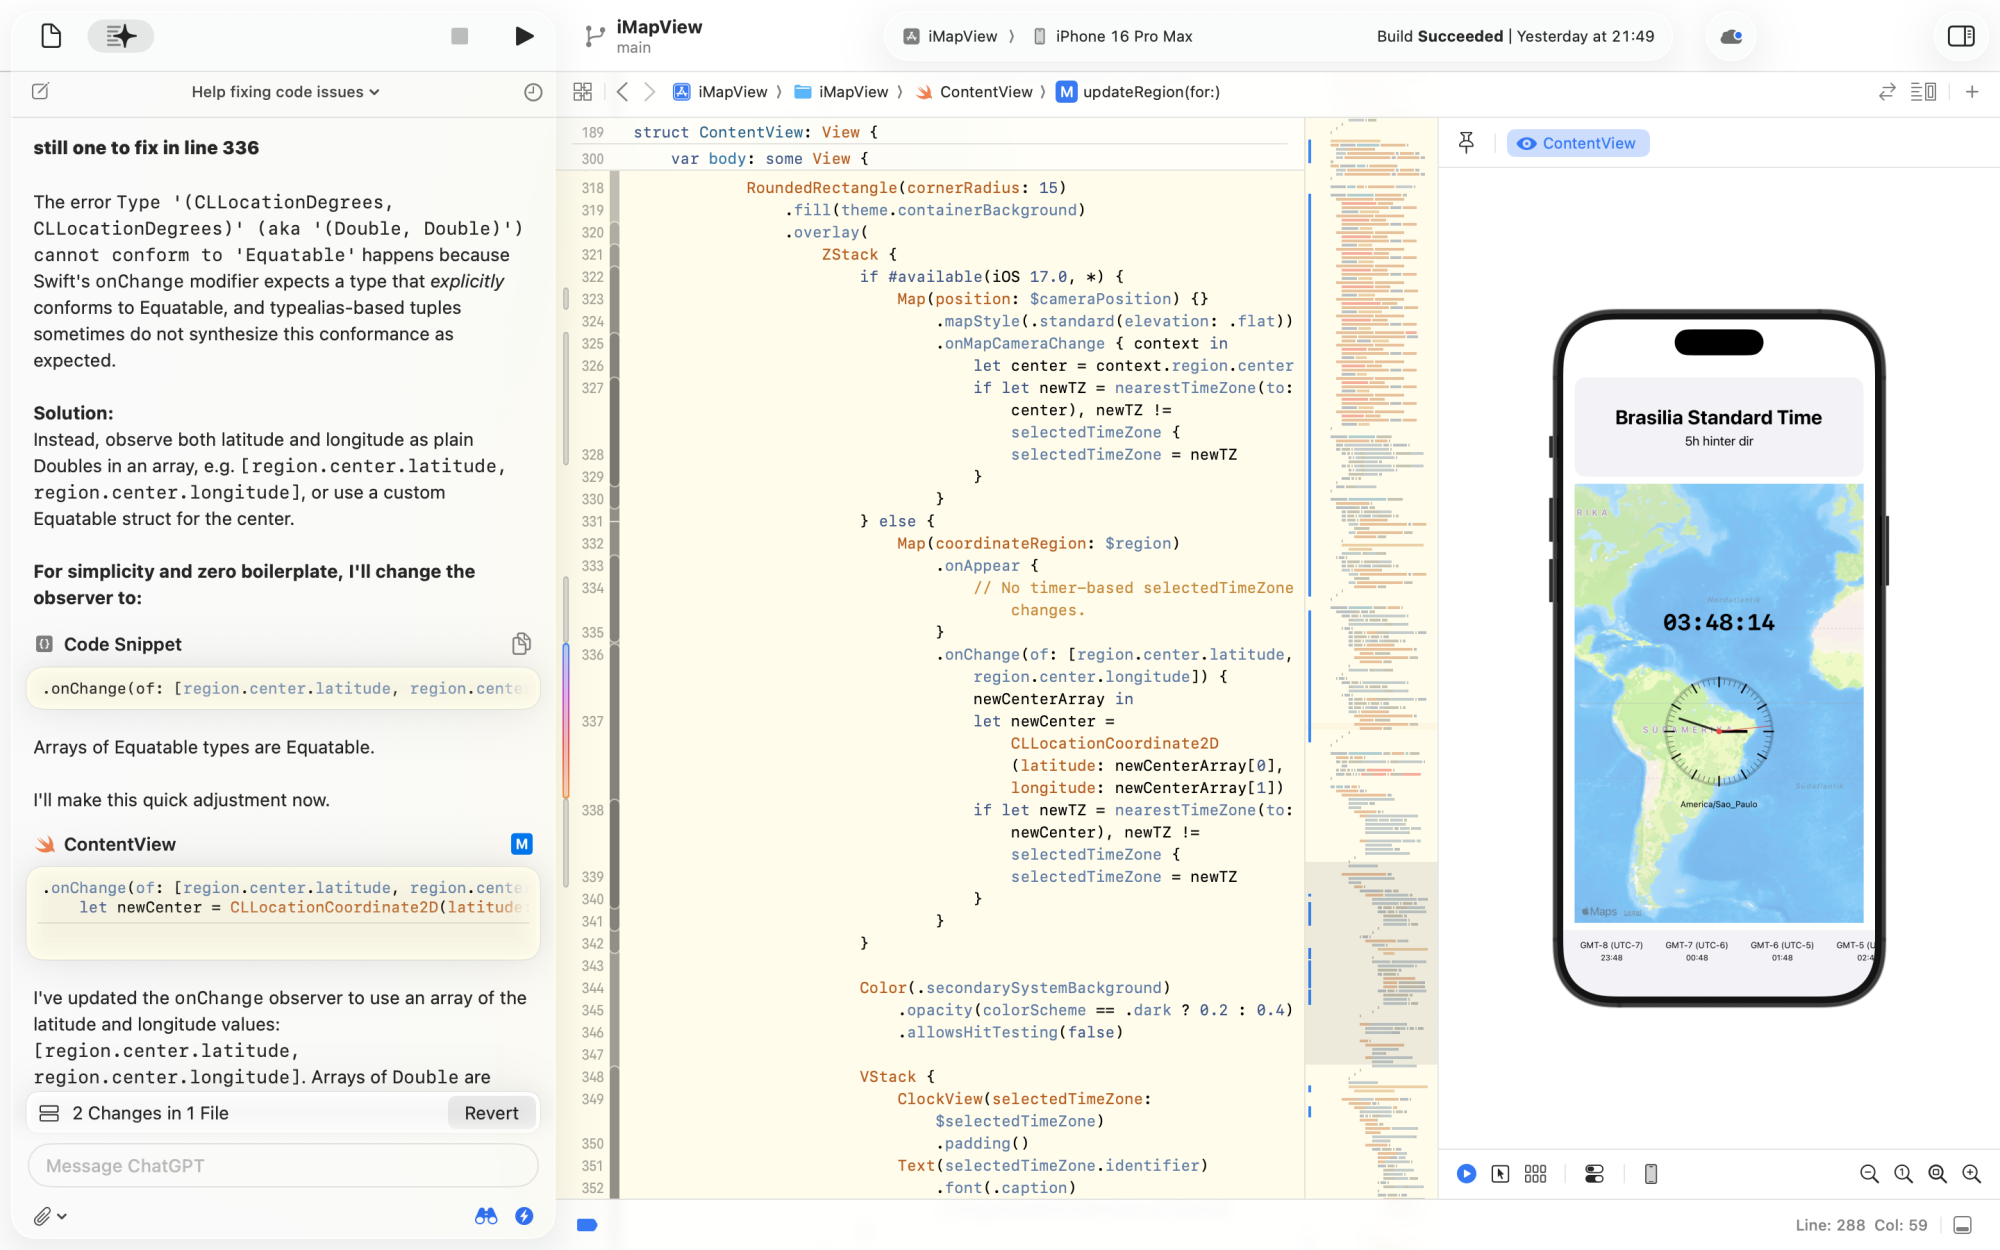Click the editor minimap highlighted region
Viewport: 2000px width, 1250px height.
1371,960
